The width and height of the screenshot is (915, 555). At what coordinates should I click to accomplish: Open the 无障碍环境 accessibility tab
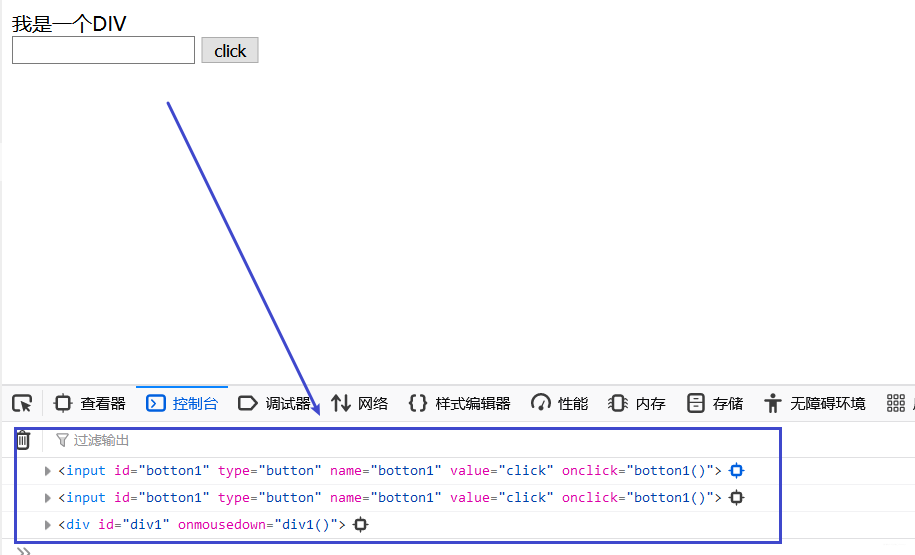pyautogui.click(x=815, y=403)
